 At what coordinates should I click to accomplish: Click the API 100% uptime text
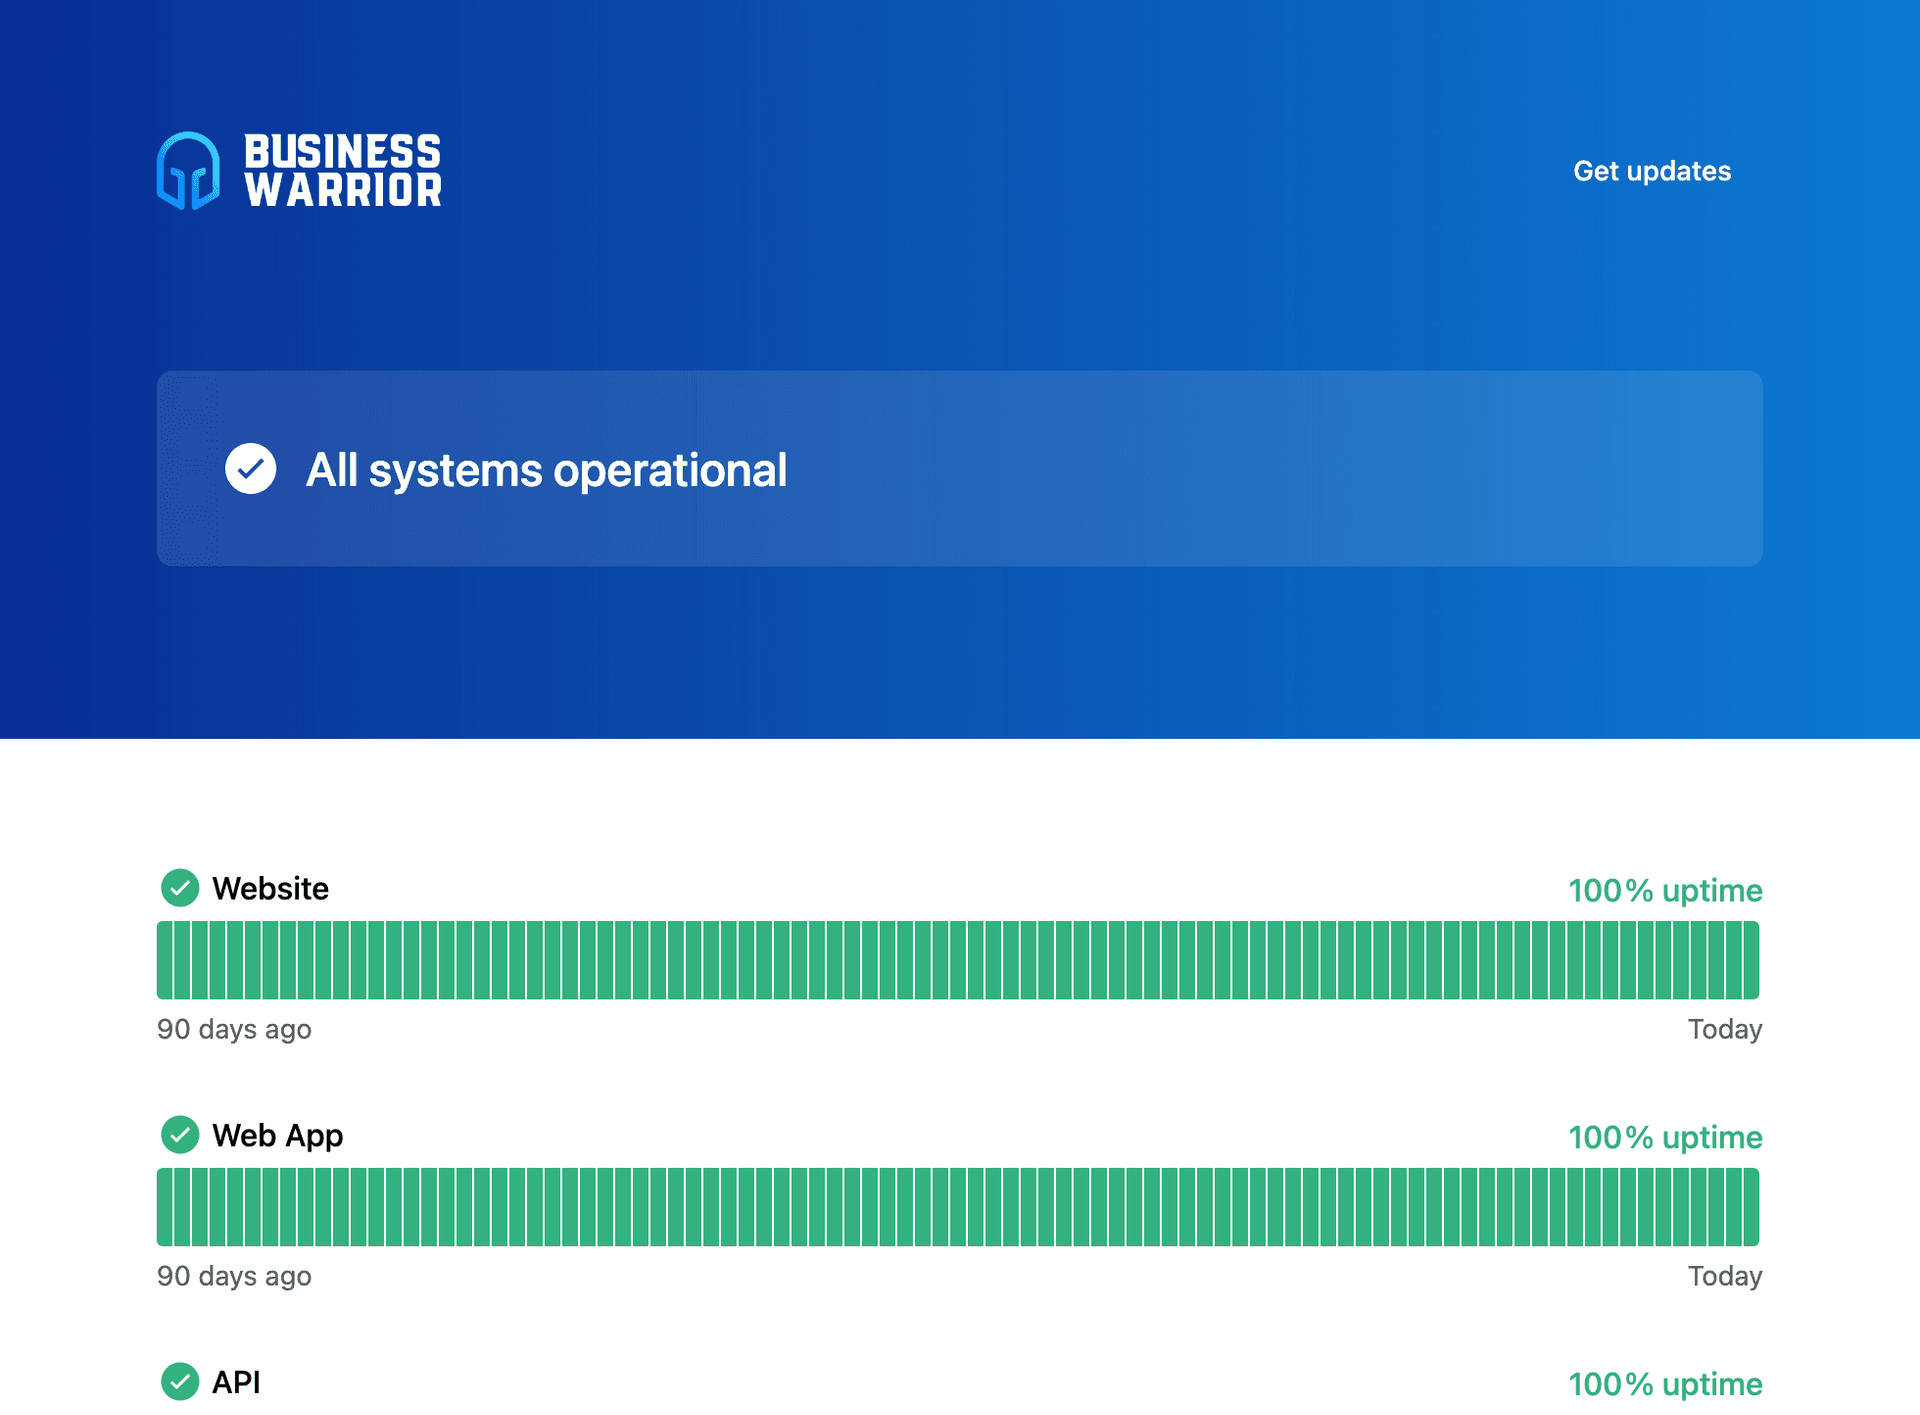pyautogui.click(x=1664, y=1385)
